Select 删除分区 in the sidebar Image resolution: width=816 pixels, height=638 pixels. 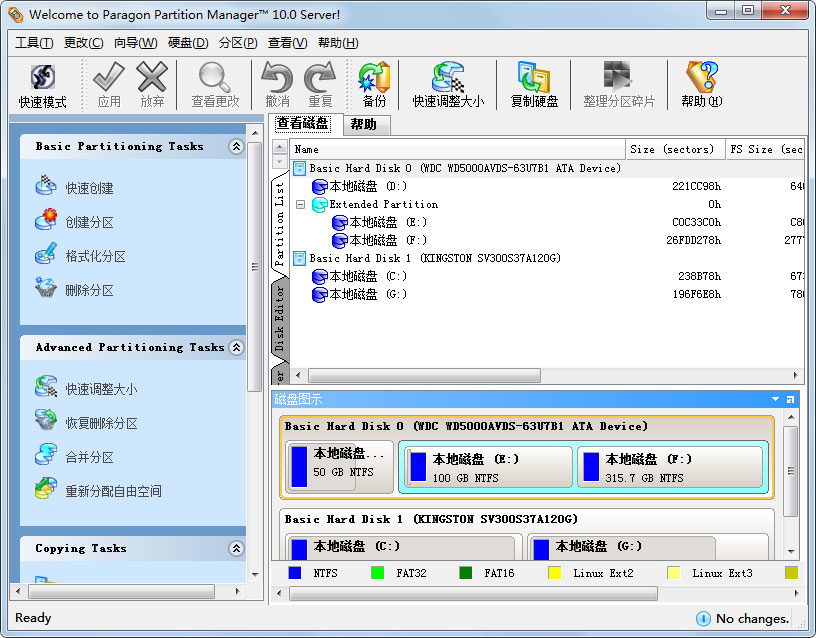(89, 291)
